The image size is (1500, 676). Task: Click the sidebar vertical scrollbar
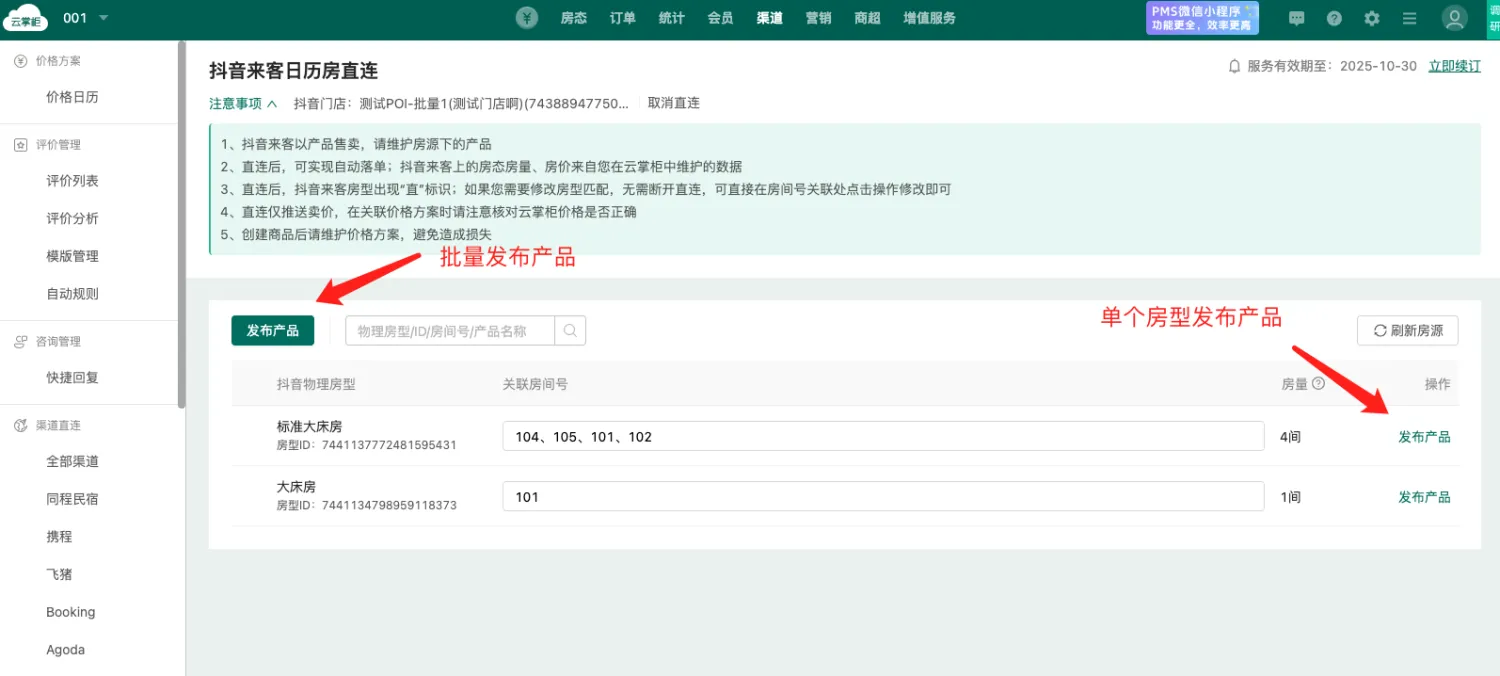click(181, 225)
